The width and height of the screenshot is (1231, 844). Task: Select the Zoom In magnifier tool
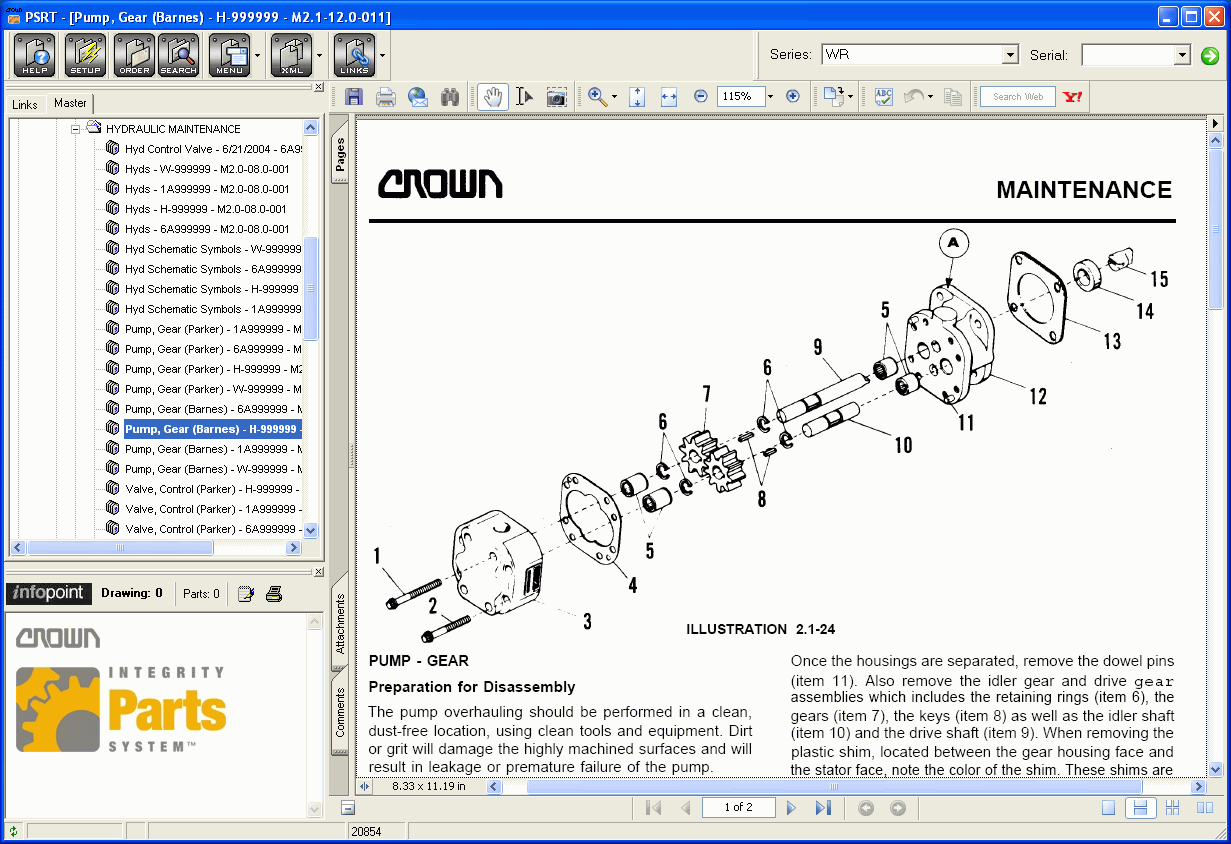point(597,97)
